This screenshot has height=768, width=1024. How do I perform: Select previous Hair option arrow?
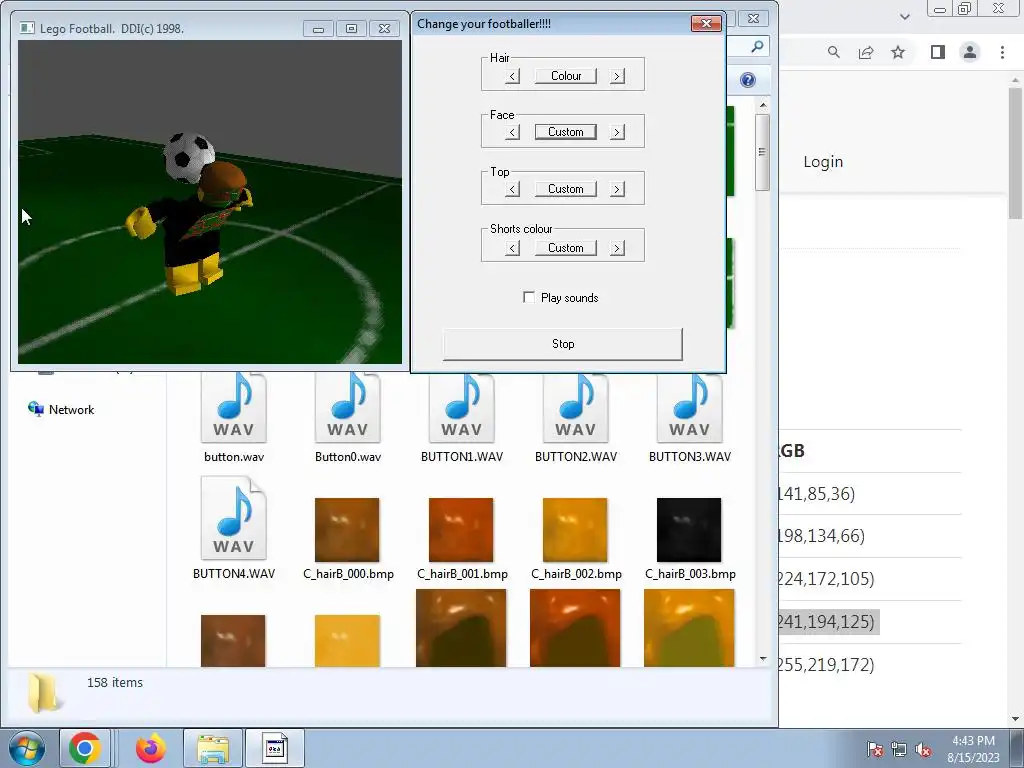pos(513,76)
